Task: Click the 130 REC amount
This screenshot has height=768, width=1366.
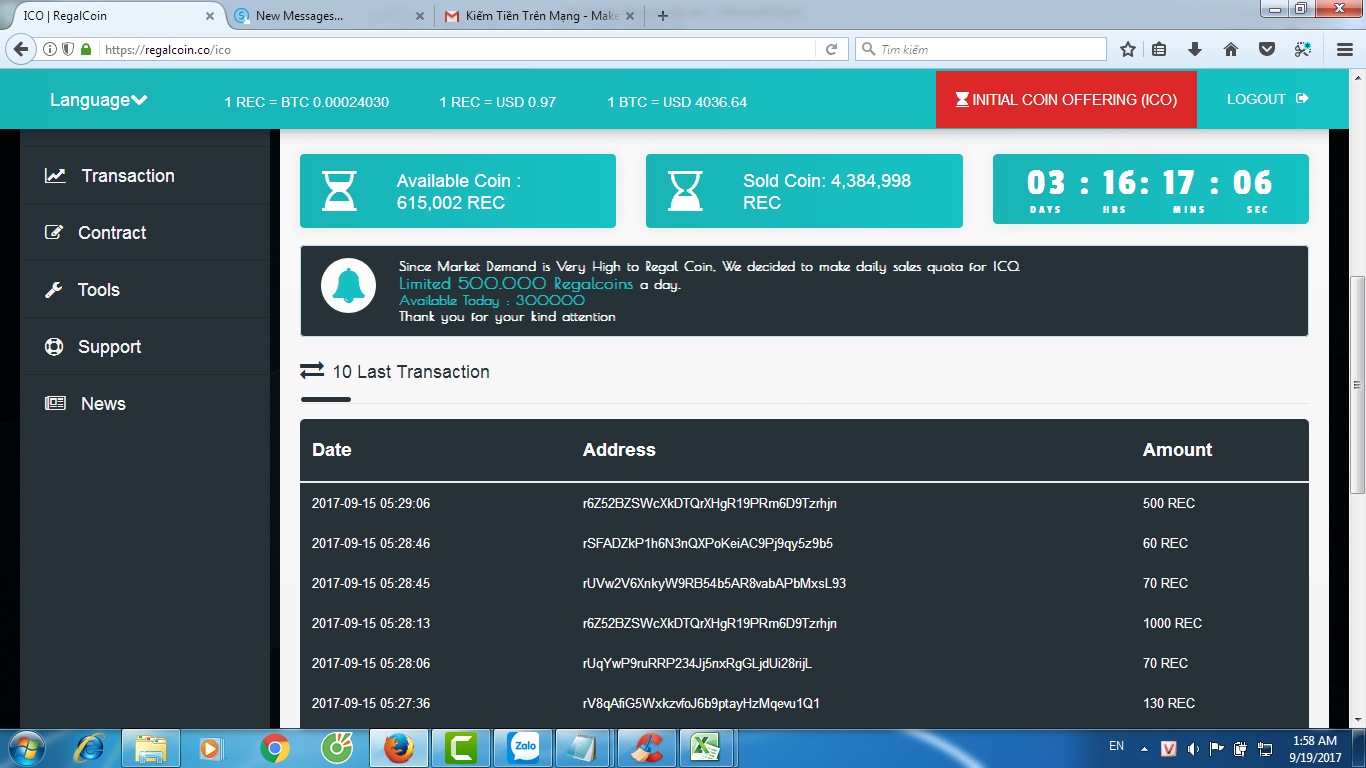Action: pyautogui.click(x=1169, y=703)
